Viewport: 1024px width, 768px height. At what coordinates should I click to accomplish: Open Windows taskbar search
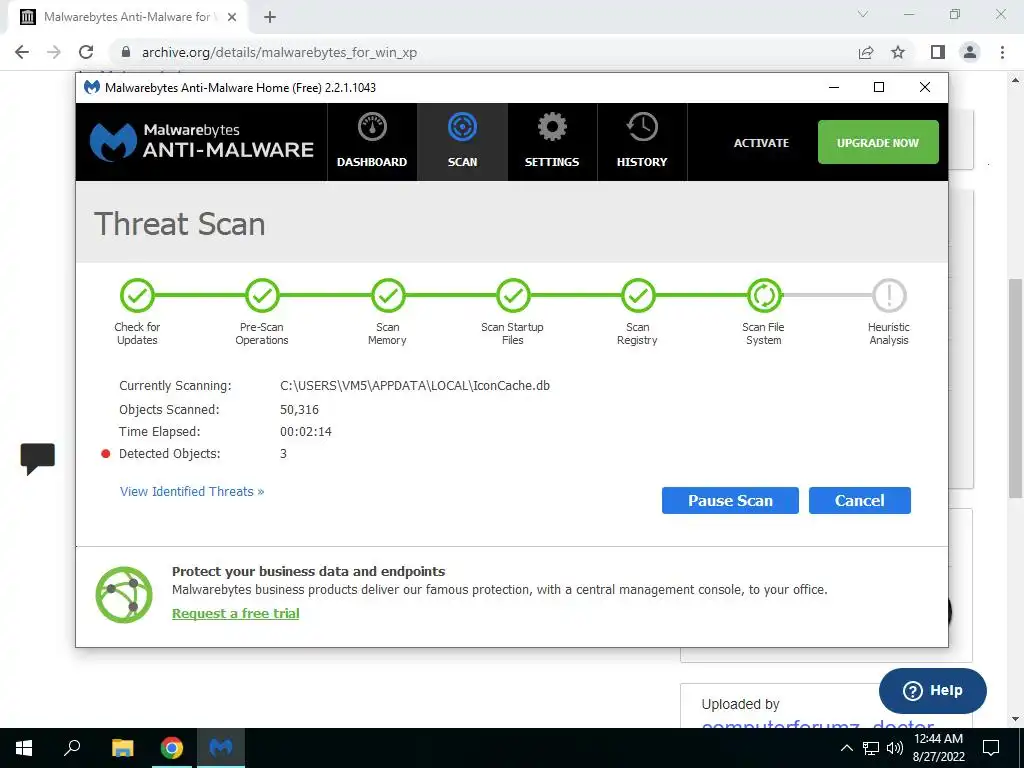(72, 748)
